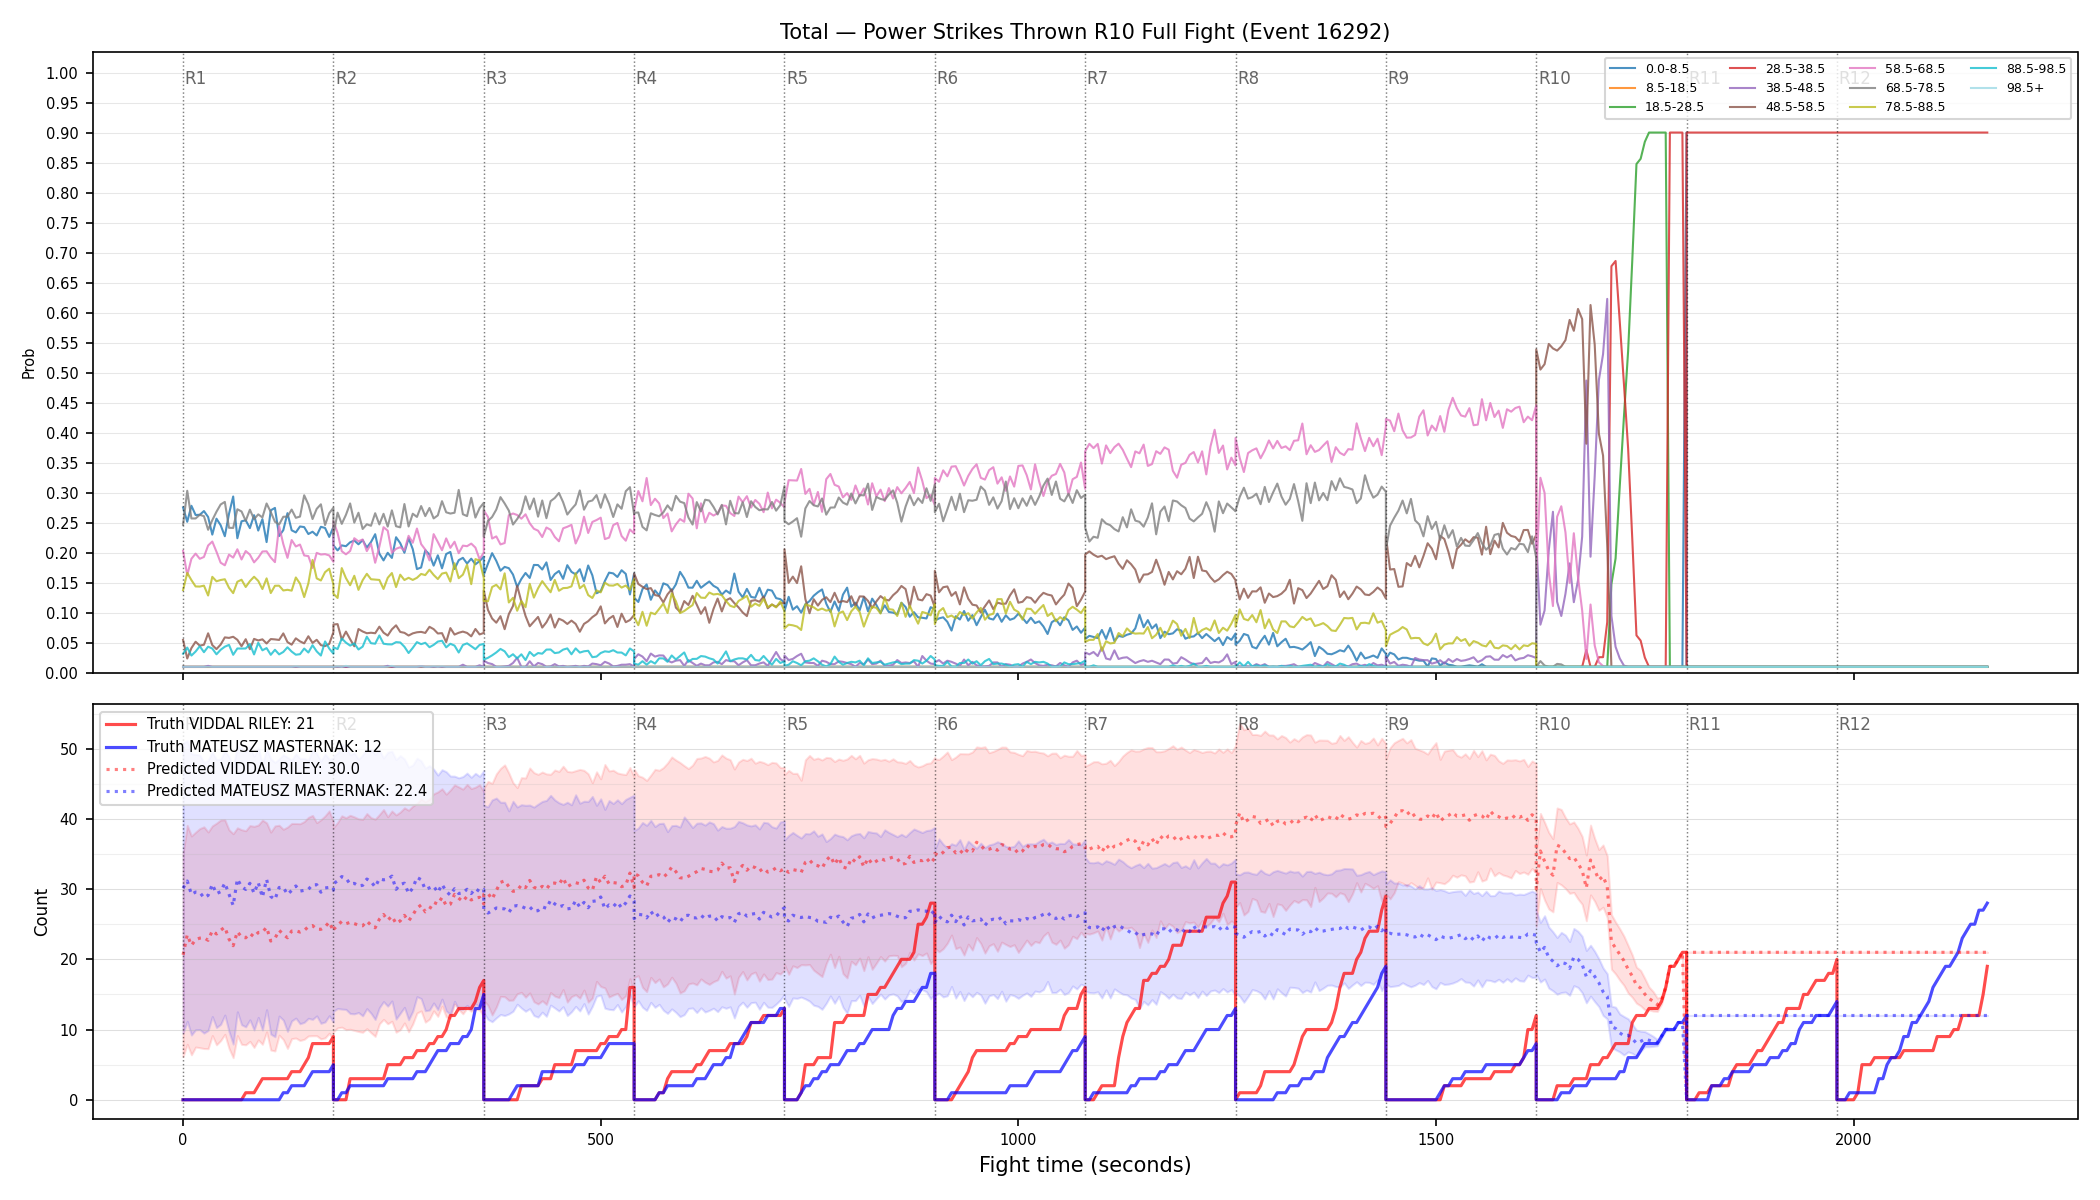Click the 1000 tick on fight time axis
This screenshot has width=2100, height=1200.
pos(1018,1139)
